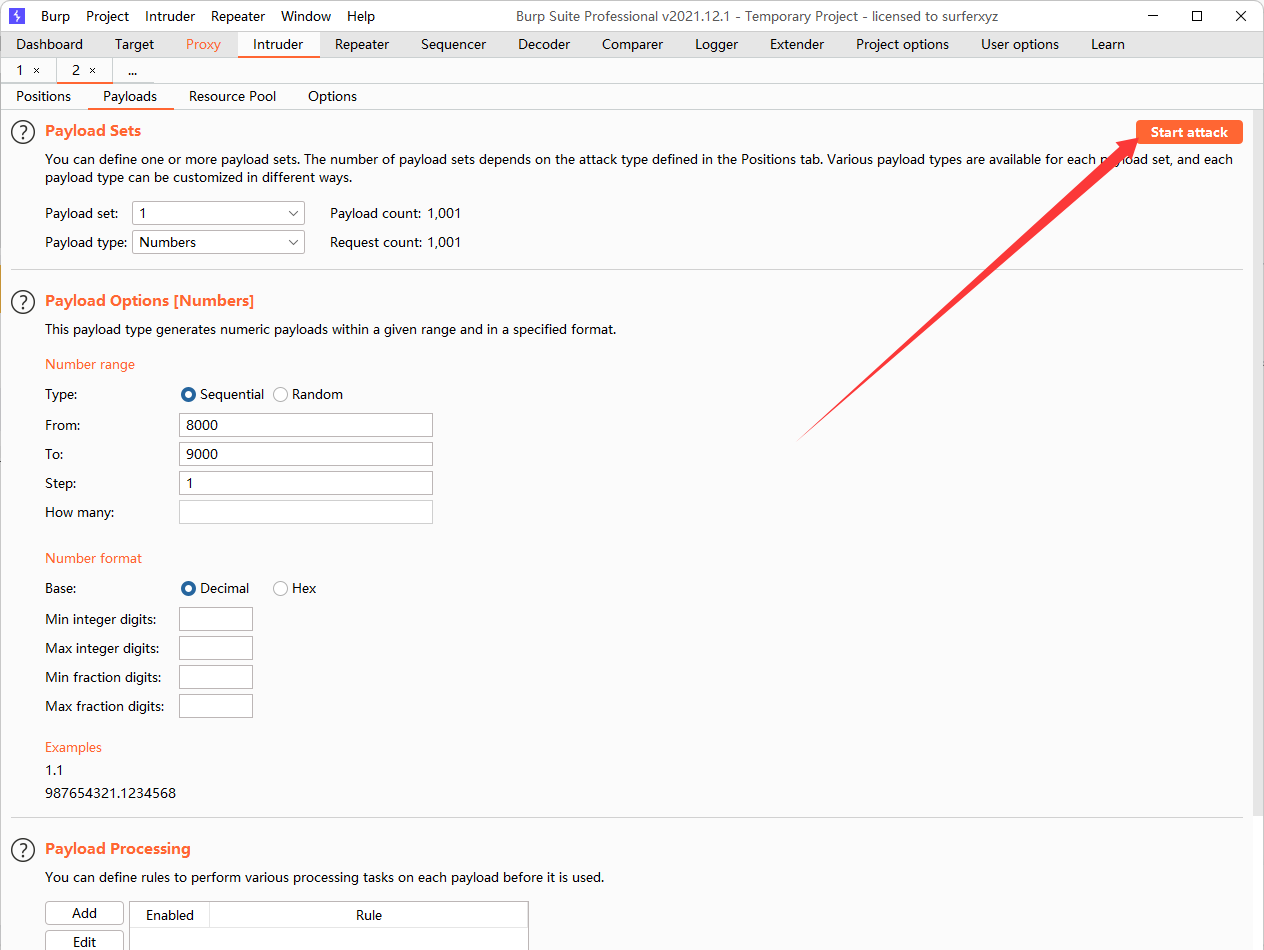The height and width of the screenshot is (950, 1264).
Task: Open help for Payload Sets section
Action: 22,132
